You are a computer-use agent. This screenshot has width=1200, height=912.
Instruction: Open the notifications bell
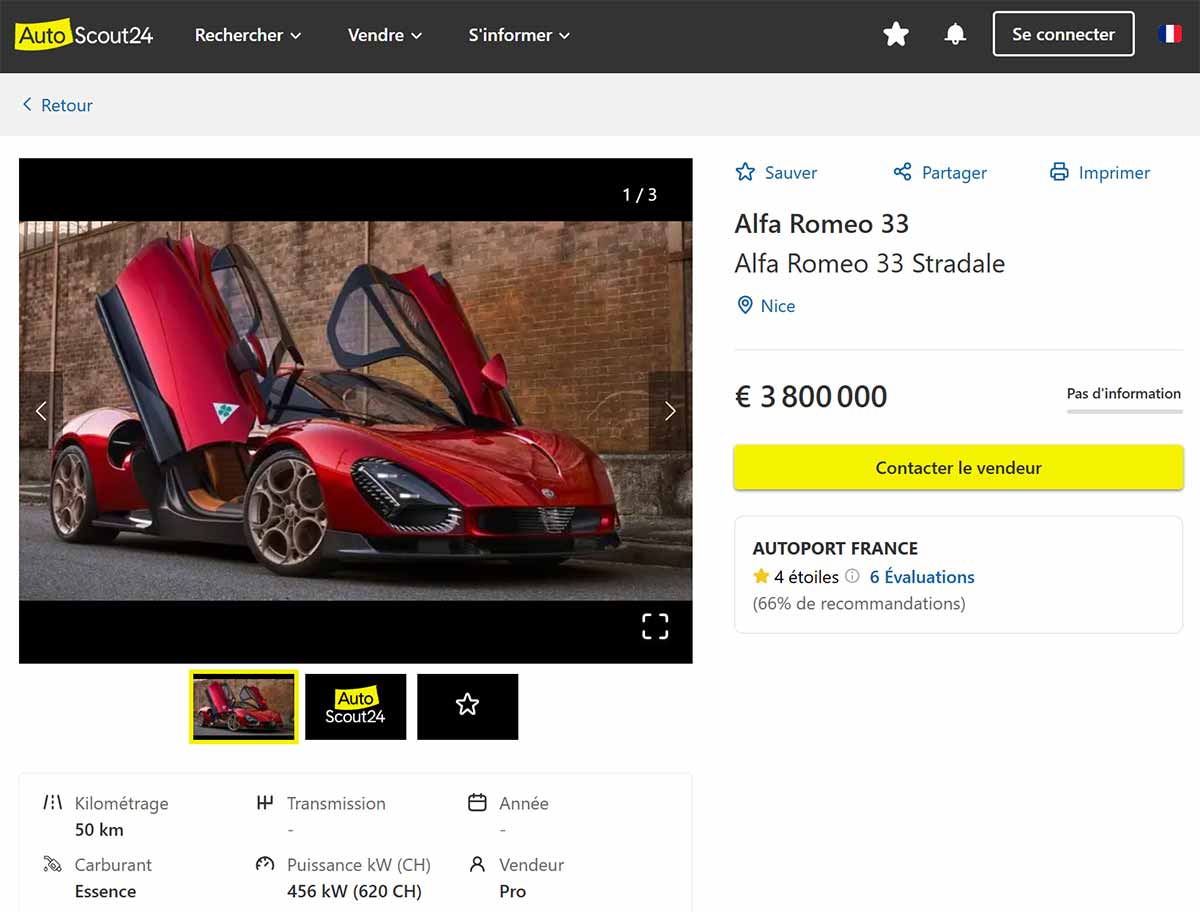pyautogui.click(x=955, y=35)
